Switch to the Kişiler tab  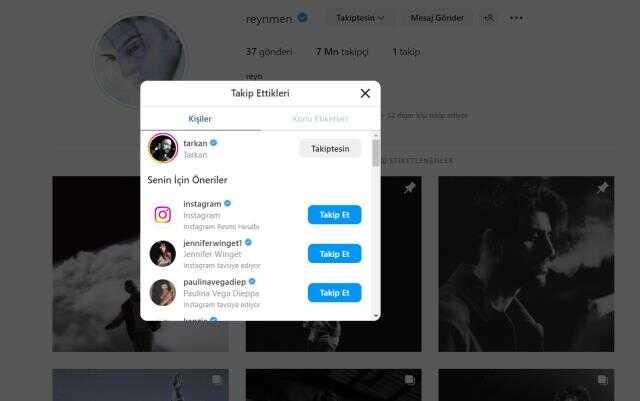(200, 119)
